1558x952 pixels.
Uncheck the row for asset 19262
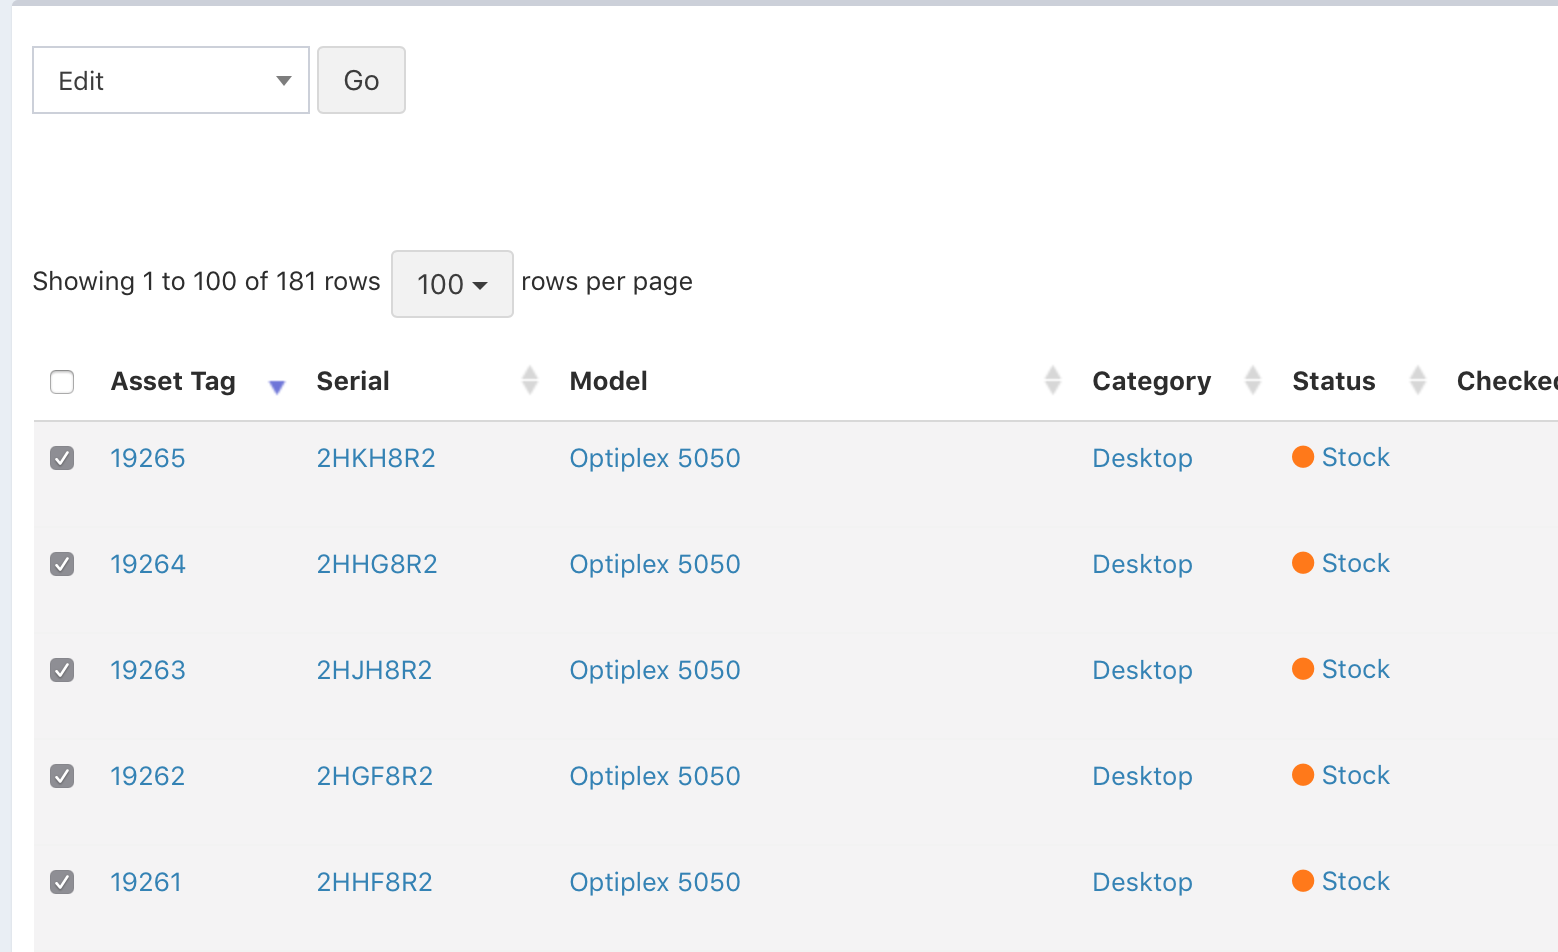pos(62,776)
